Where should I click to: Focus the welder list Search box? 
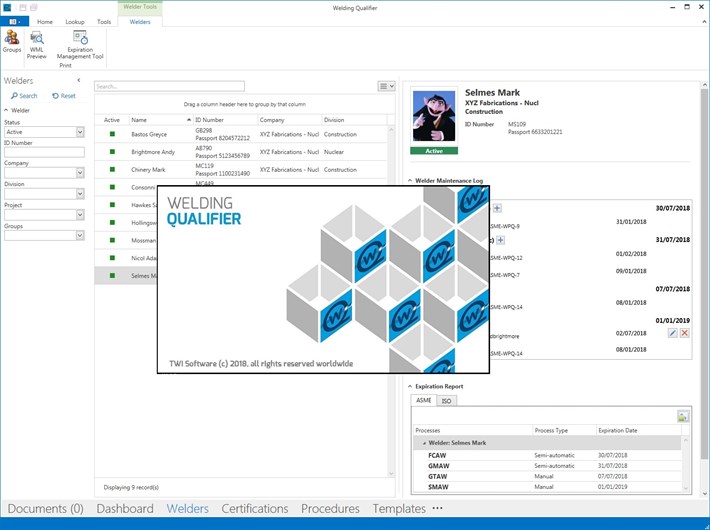coord(169,86)
